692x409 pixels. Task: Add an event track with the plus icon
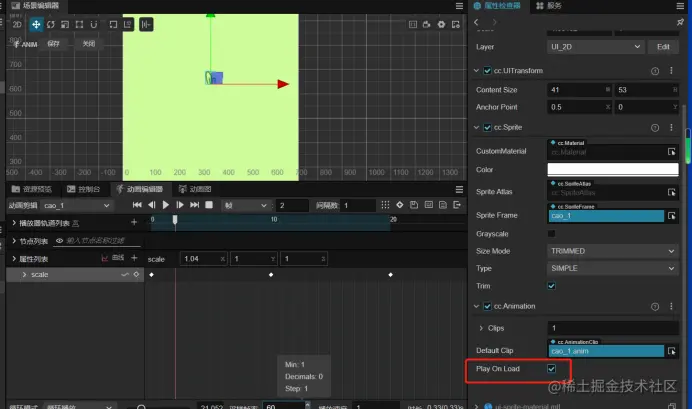(x=134, y=222)
